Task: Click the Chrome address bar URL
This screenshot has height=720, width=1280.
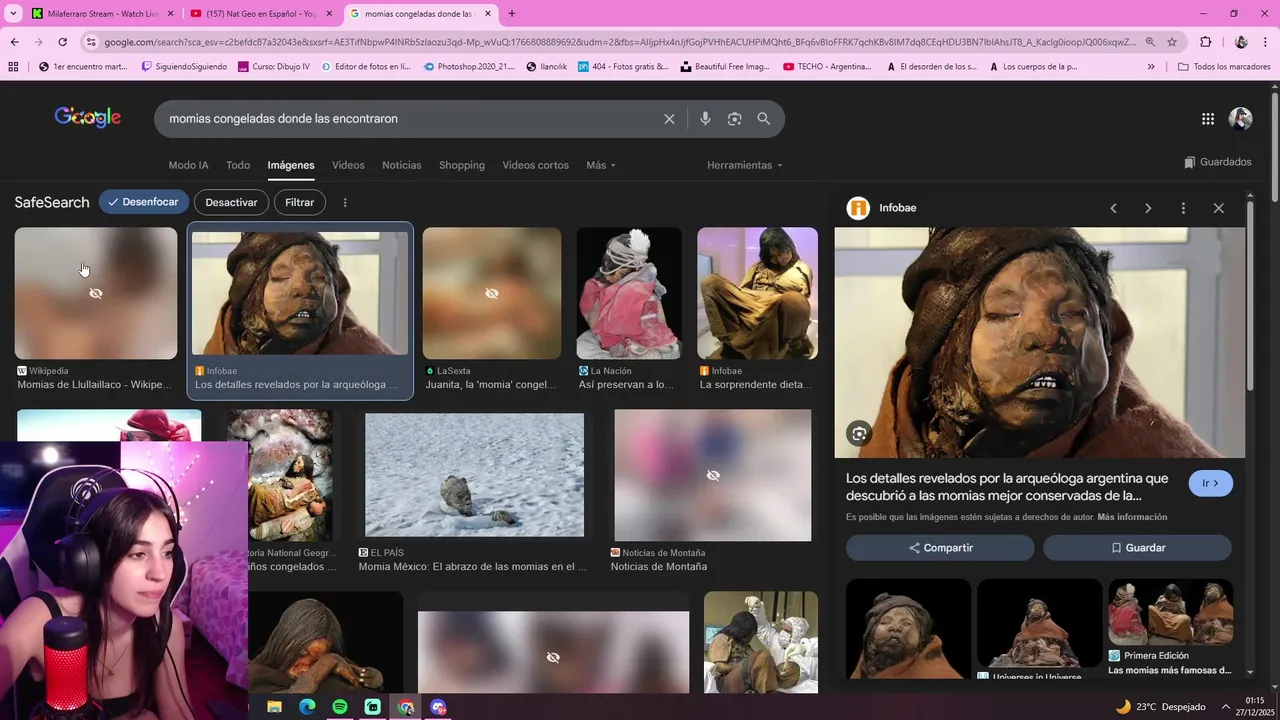Action: pos(620,42)
